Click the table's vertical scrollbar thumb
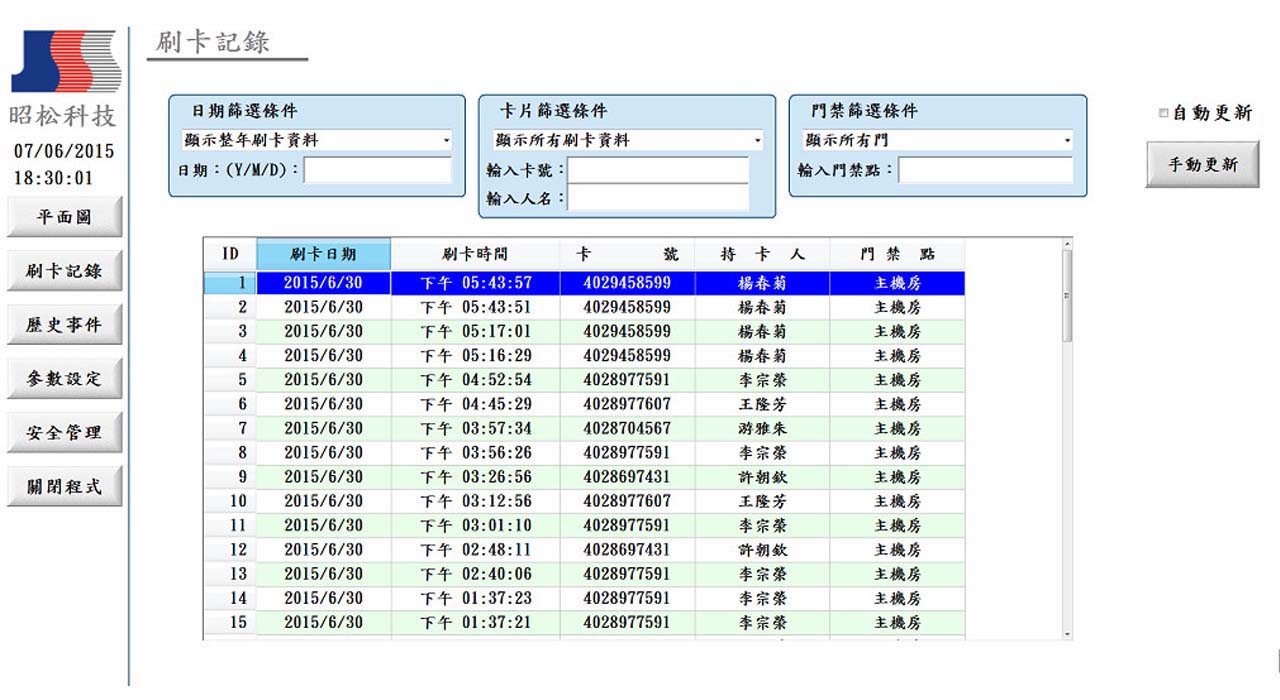This screenshot has width=1280, height=700. point(1067,296)
